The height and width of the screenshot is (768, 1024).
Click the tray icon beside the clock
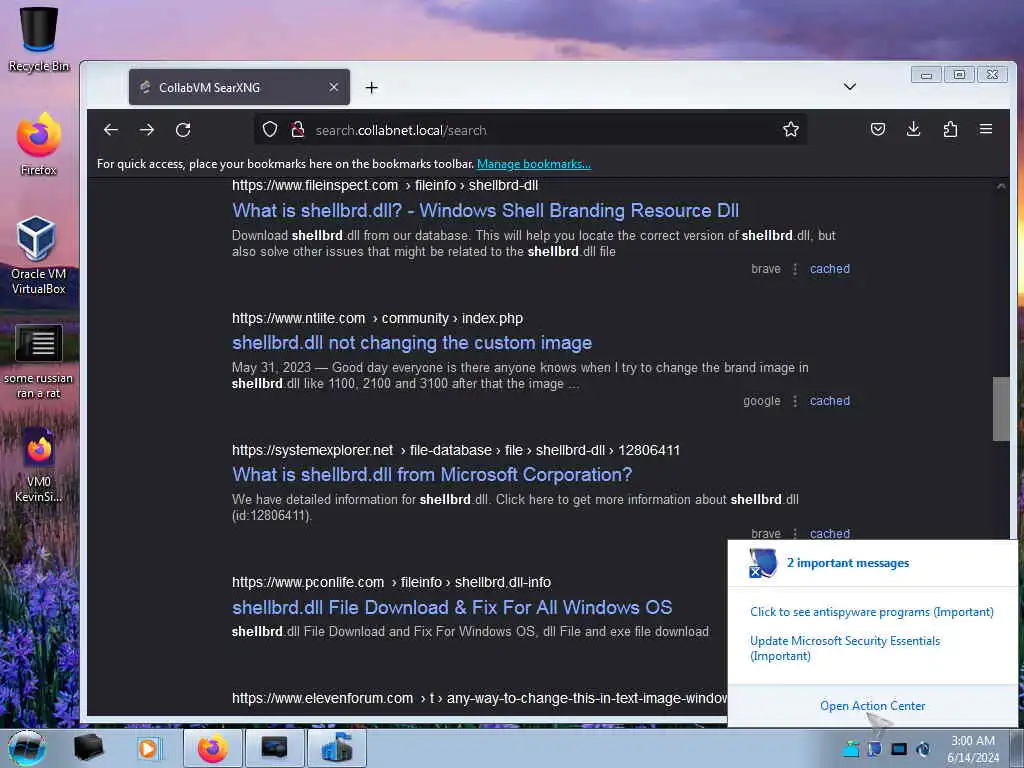coord(923,748)
